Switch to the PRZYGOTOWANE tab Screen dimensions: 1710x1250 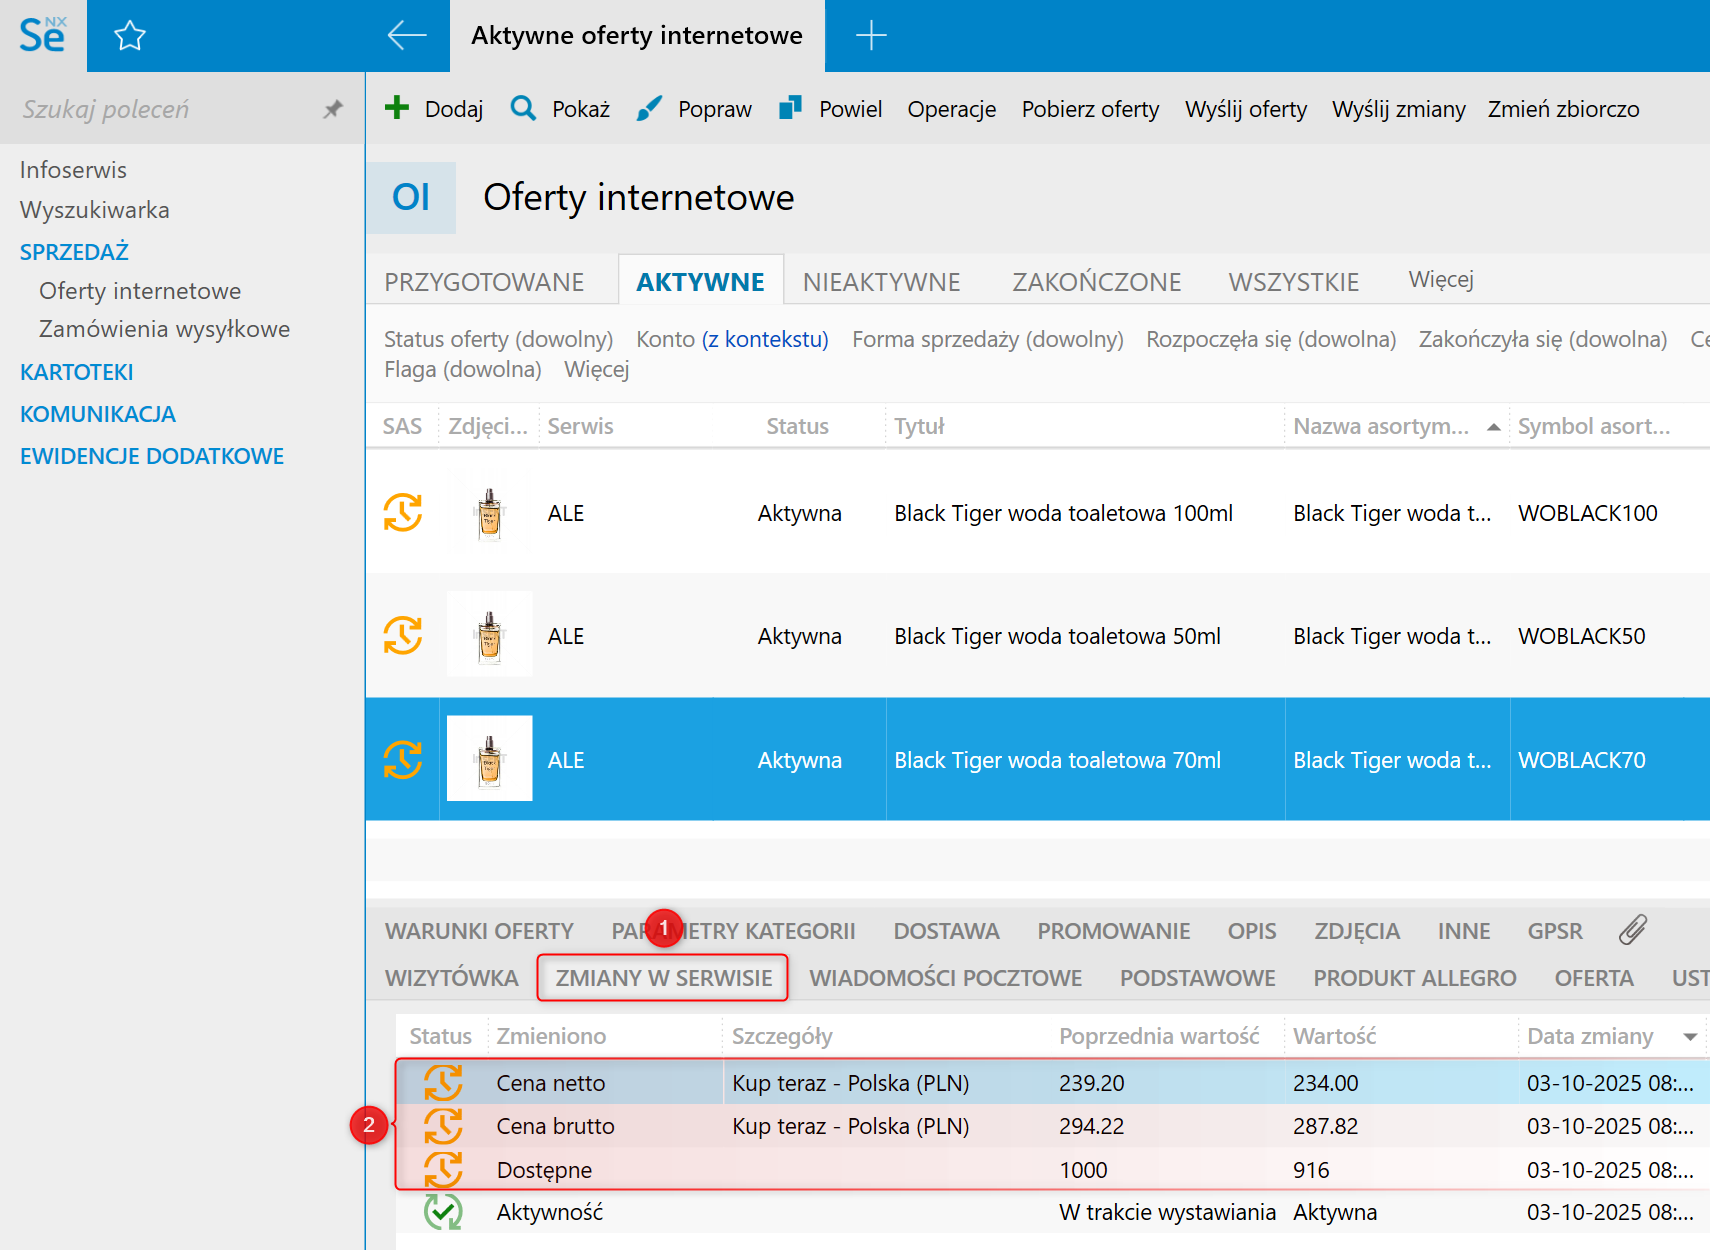coord(484,282)
